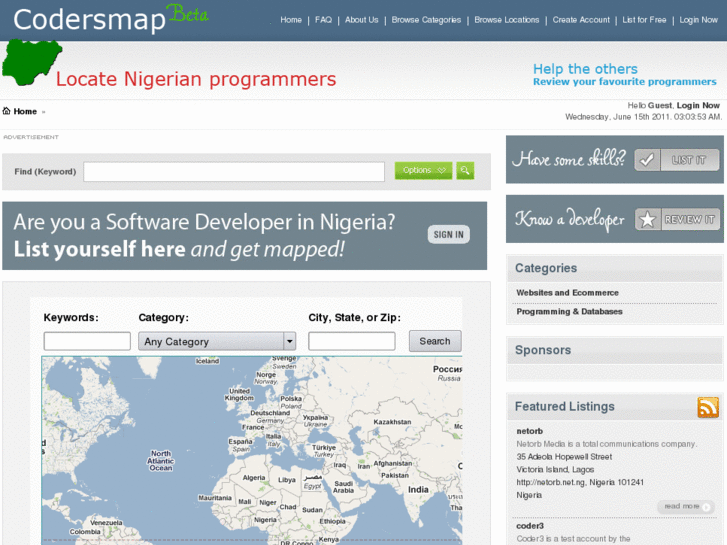
Task: Click the read more arrow for netorb
Action: pos(686,507)
